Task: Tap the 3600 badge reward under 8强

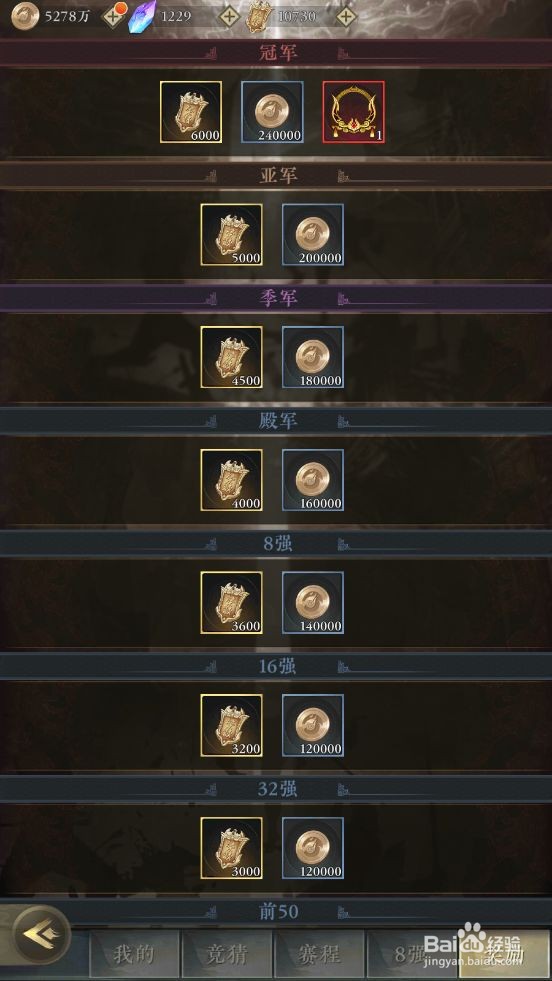Action: 232,602
